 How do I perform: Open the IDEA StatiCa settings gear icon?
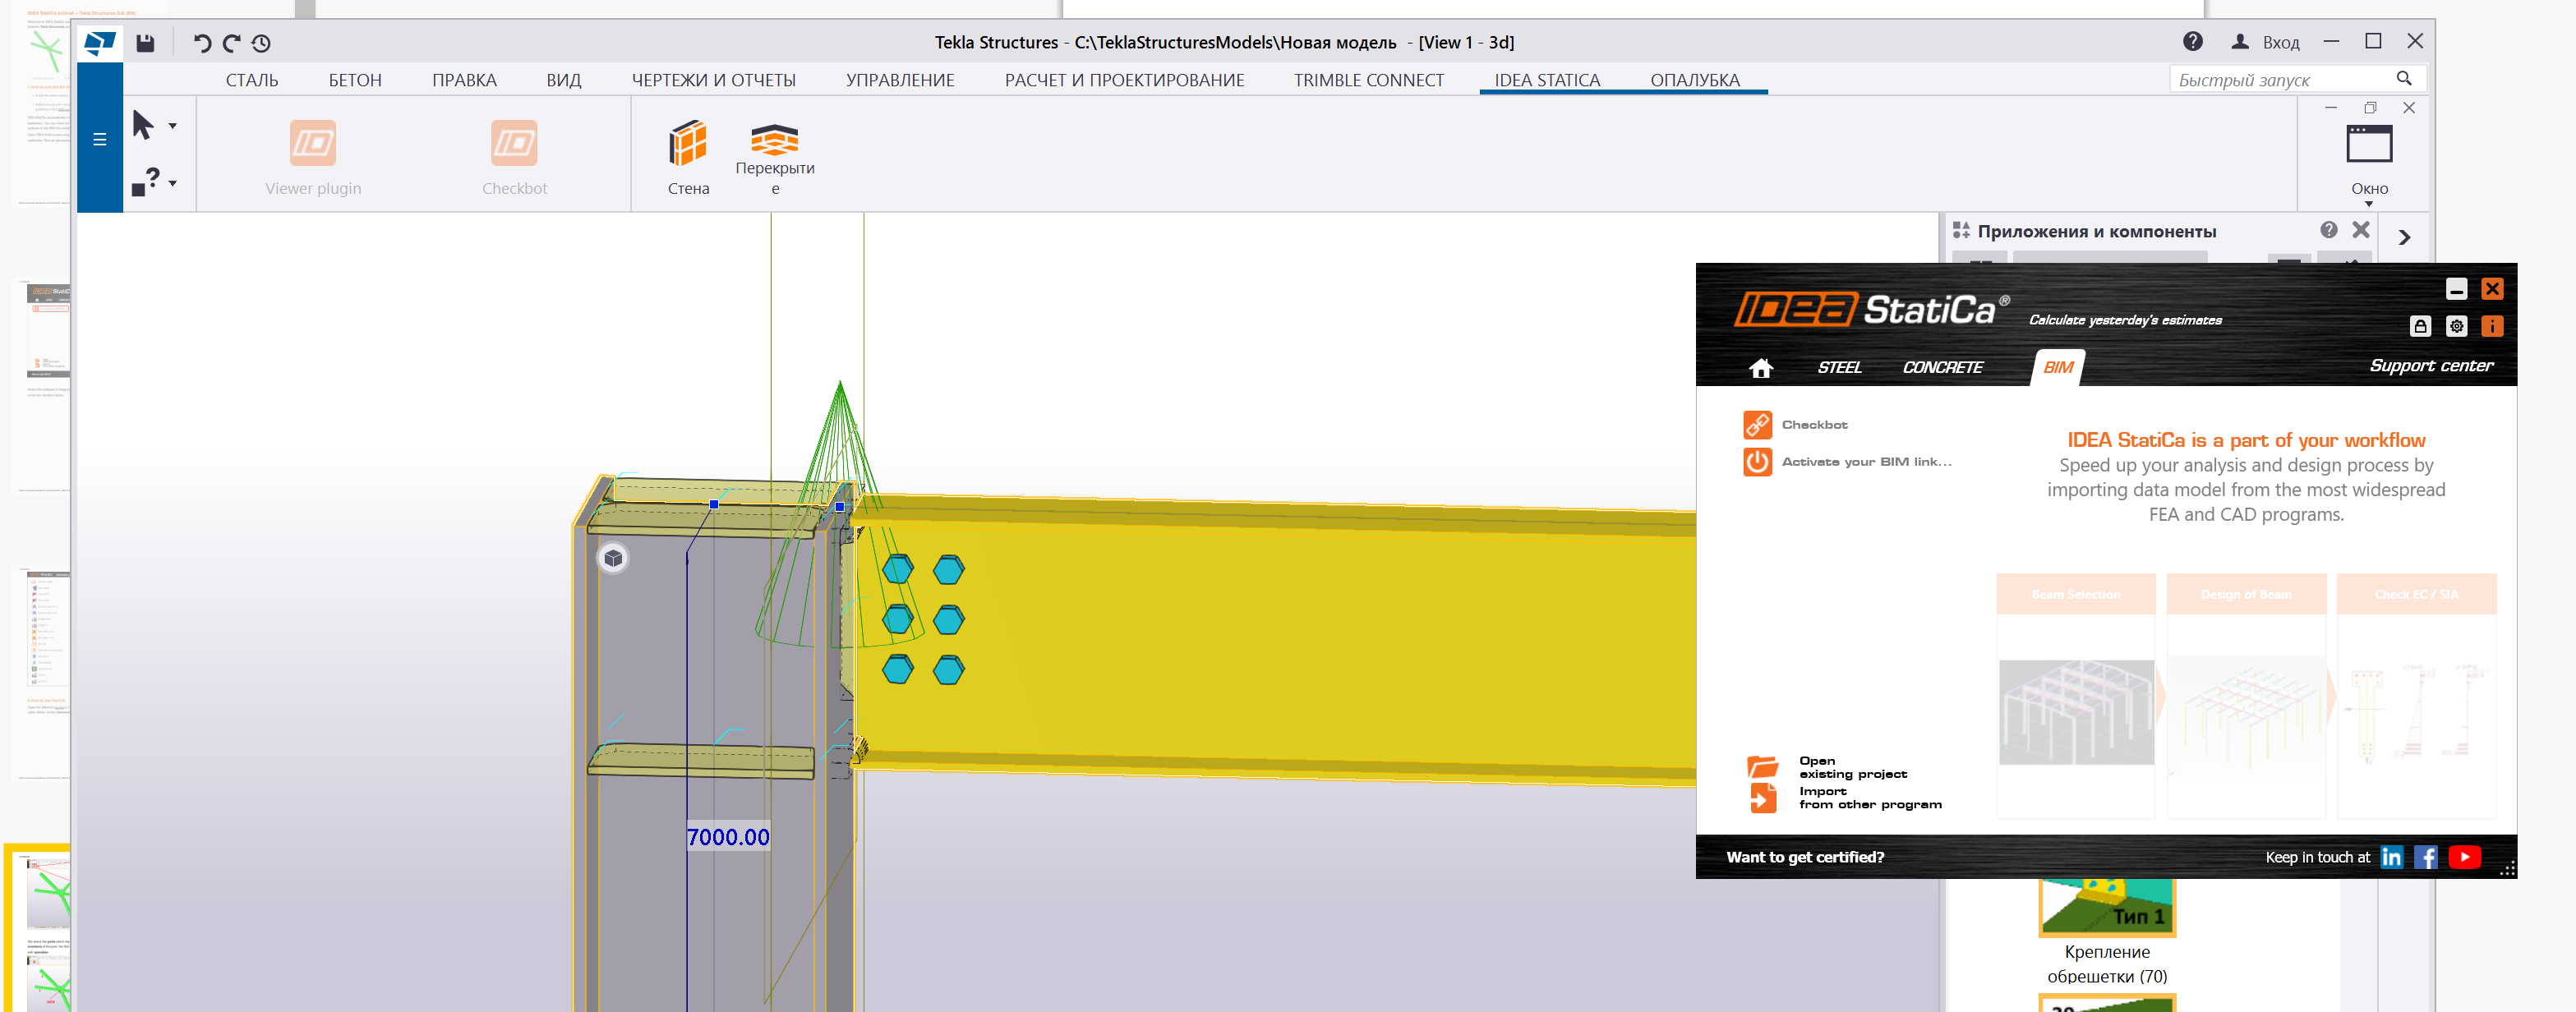[2456, 326]
